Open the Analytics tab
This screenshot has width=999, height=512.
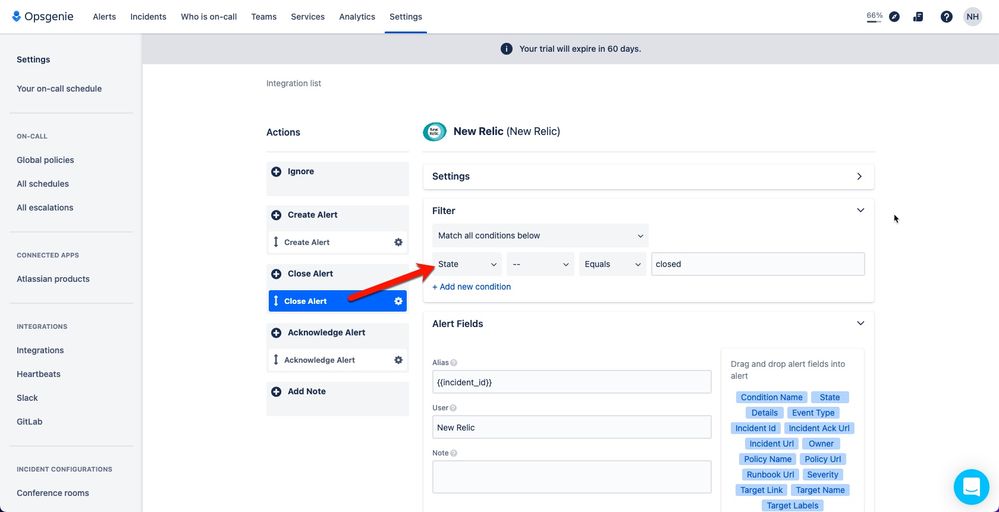(357, 17)
